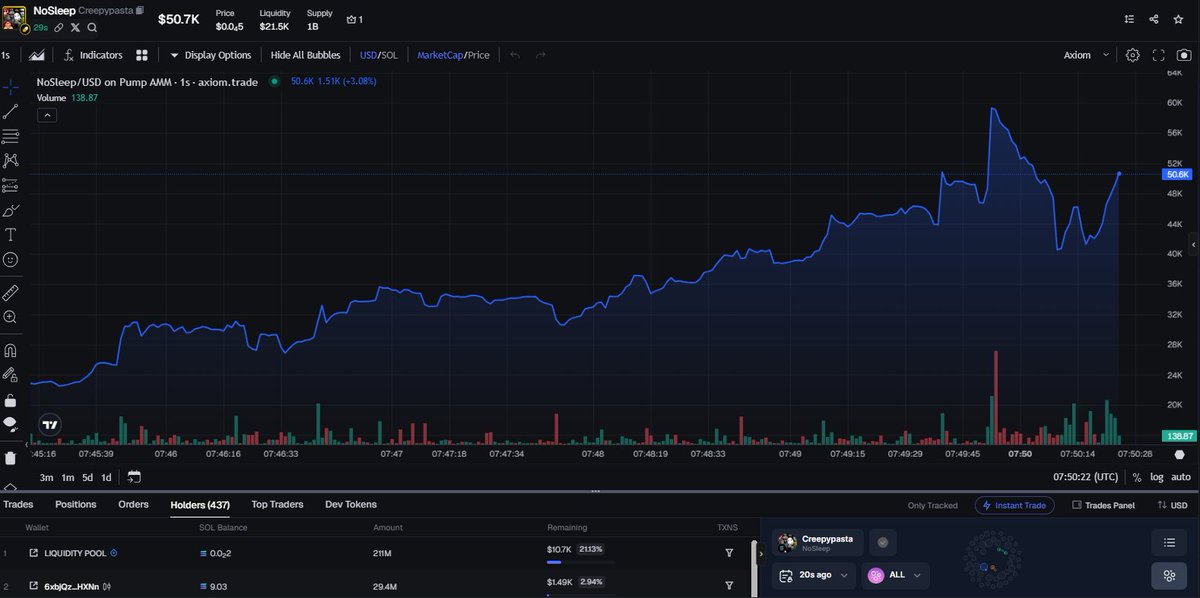1200x598 pixels.
Task: Select the ruler measure tool
Action: (10, 292)
